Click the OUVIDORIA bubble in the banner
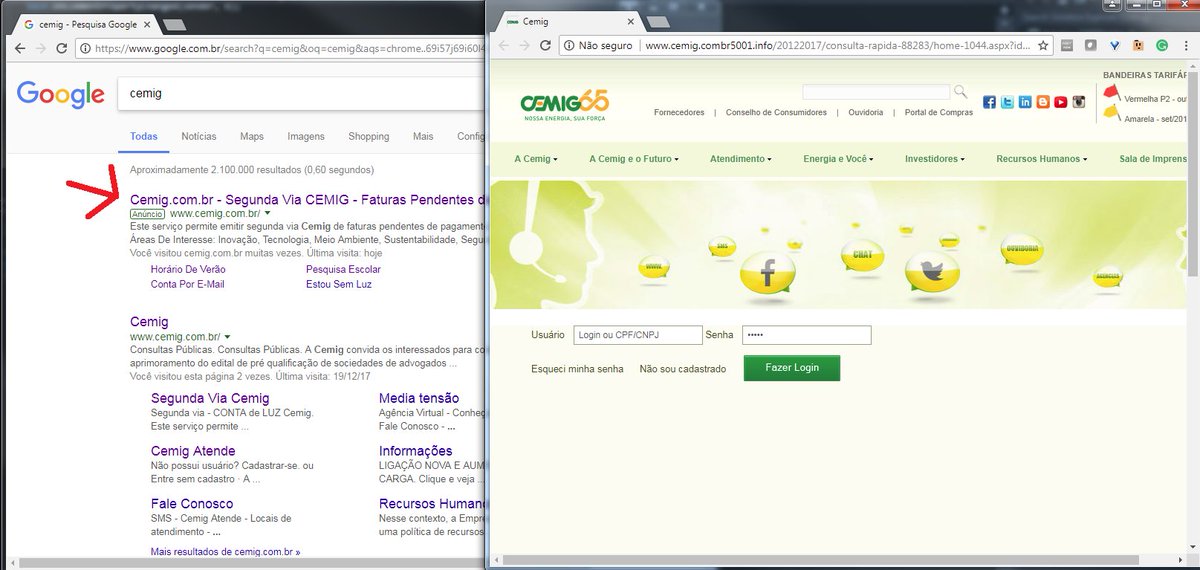 click(x=1022, y=248)
